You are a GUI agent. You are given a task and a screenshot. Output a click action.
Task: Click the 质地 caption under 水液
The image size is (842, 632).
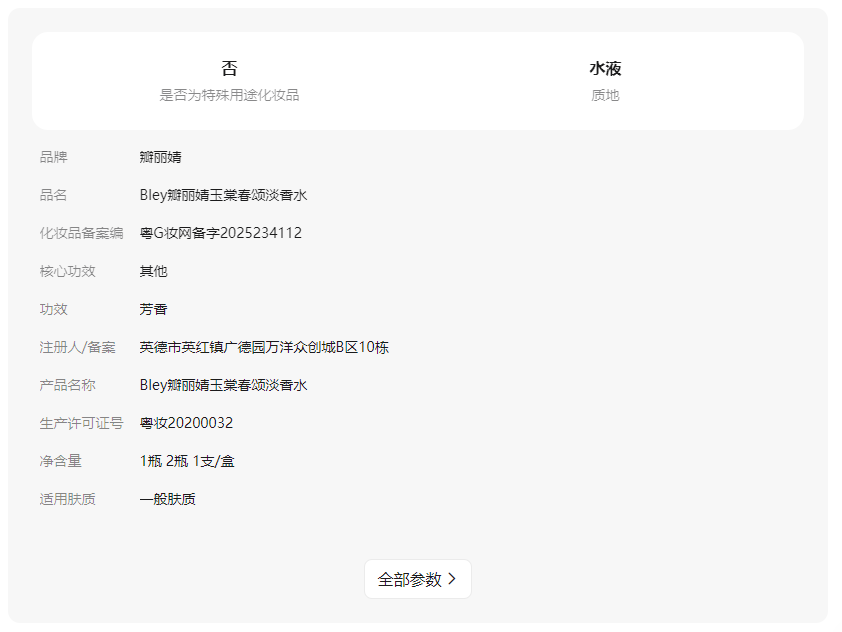coord(605,95)
